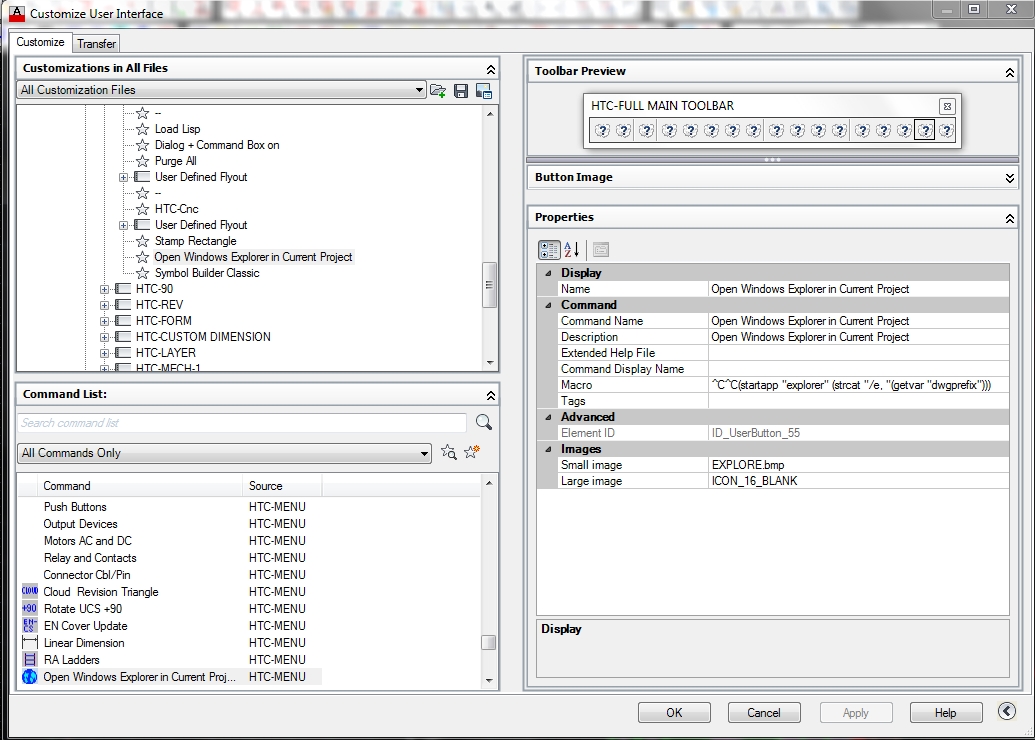Switch to the Customize tab
The width and height of the screenshot is (1035, 740).
[x=40, y=42]
